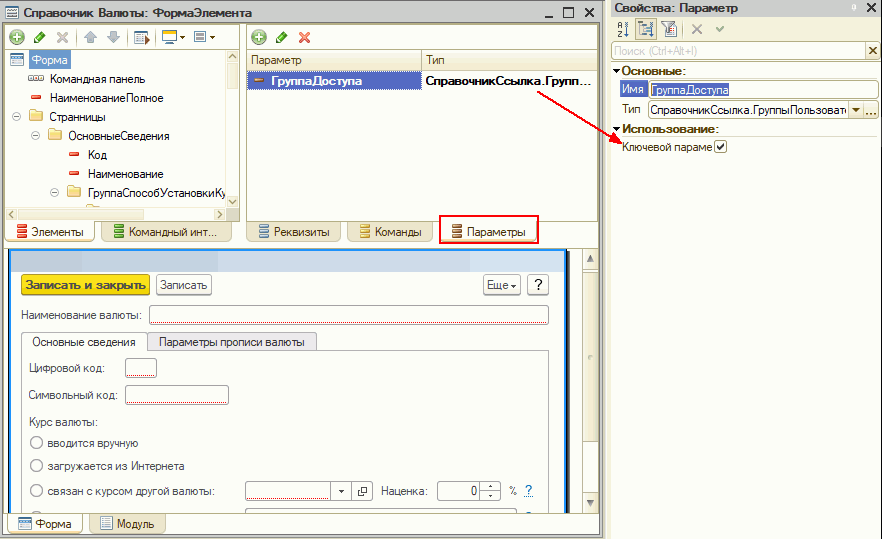The image size is (882, 539).
Task: Select the Форма root node in tree
Action: coord(50,60)
